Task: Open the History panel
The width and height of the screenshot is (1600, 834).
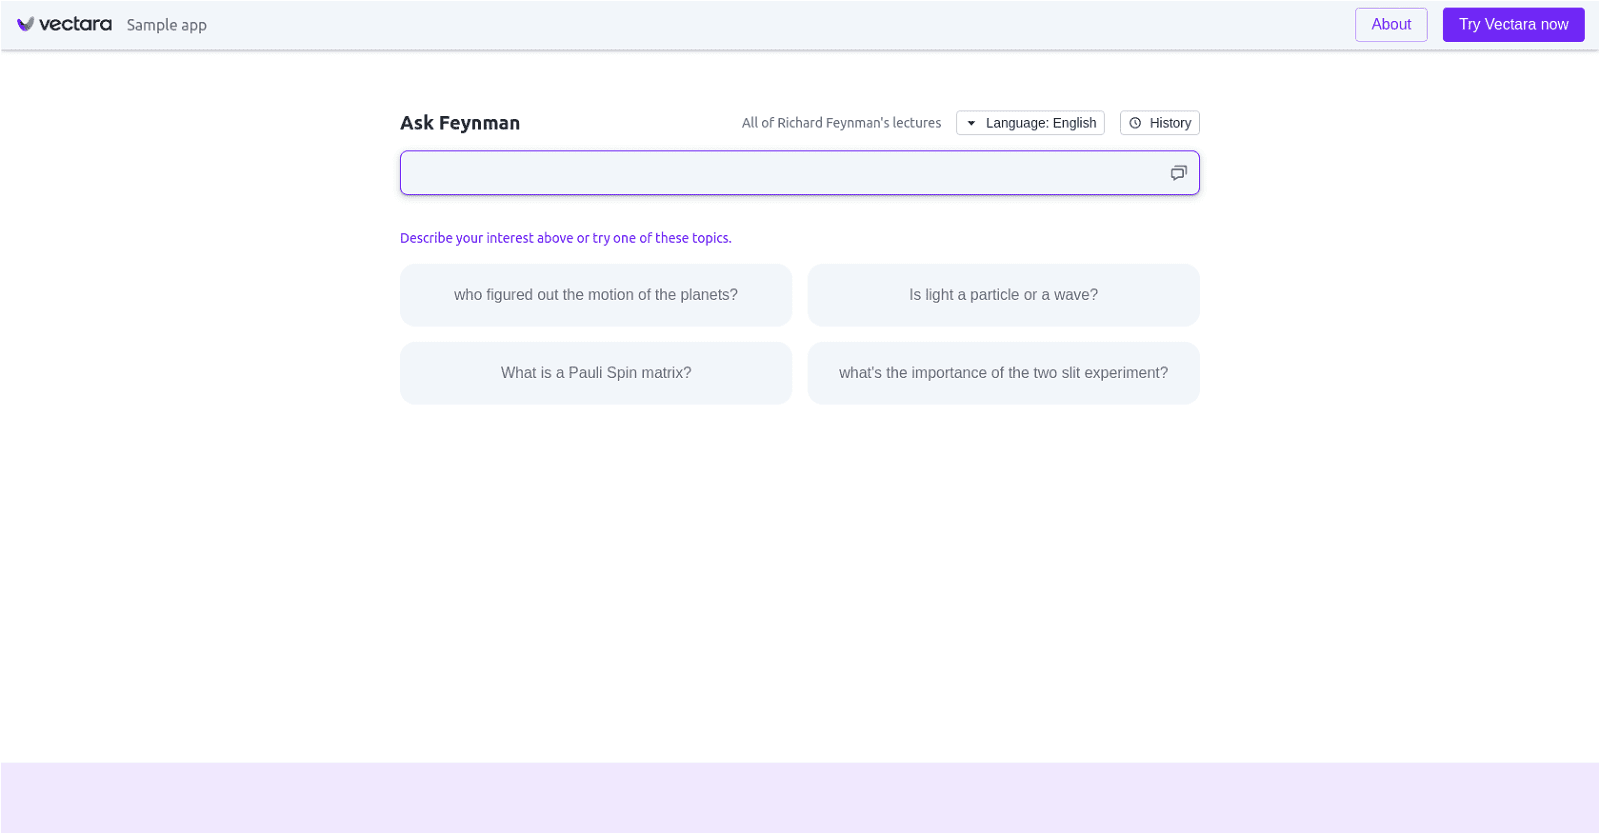Action: [1160, 123]
